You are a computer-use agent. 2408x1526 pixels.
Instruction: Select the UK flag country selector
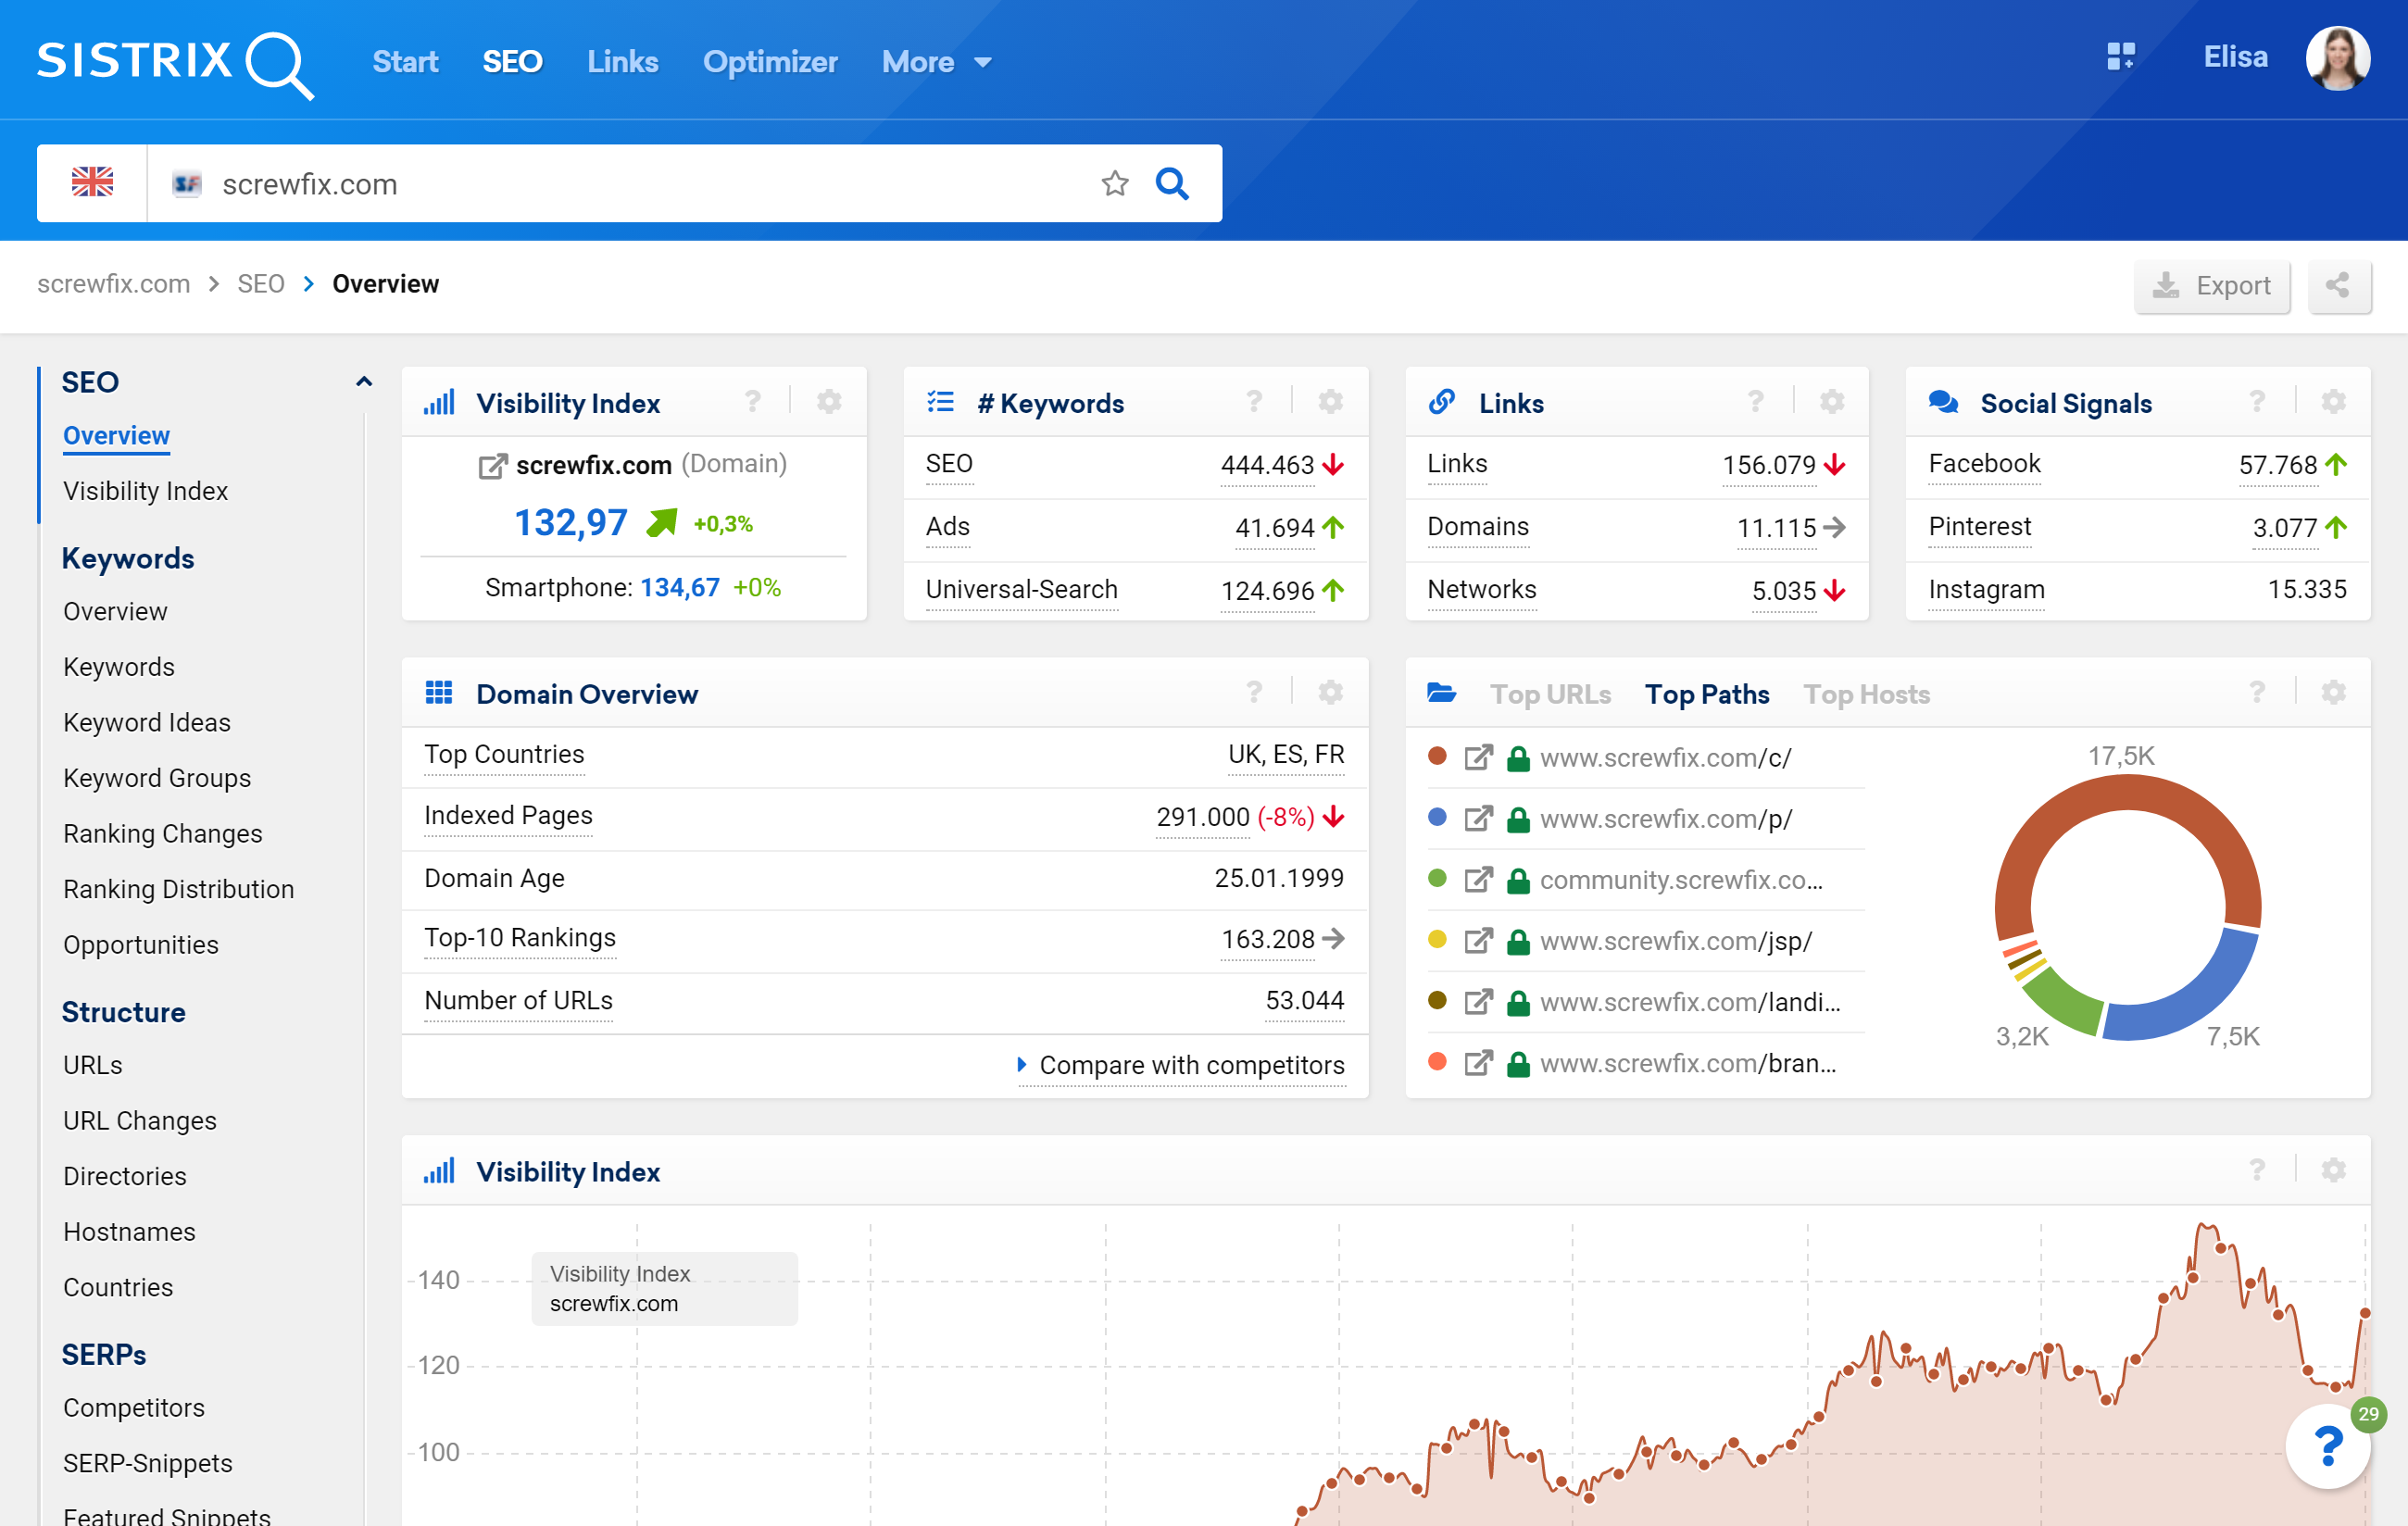point(92,183)
